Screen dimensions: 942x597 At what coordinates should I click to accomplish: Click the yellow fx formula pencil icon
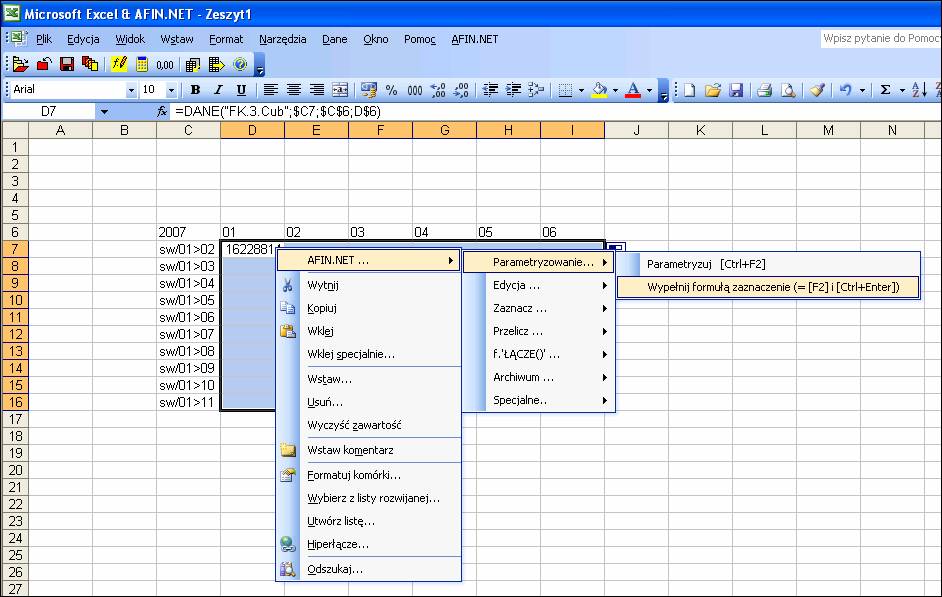tap(119, 64)
